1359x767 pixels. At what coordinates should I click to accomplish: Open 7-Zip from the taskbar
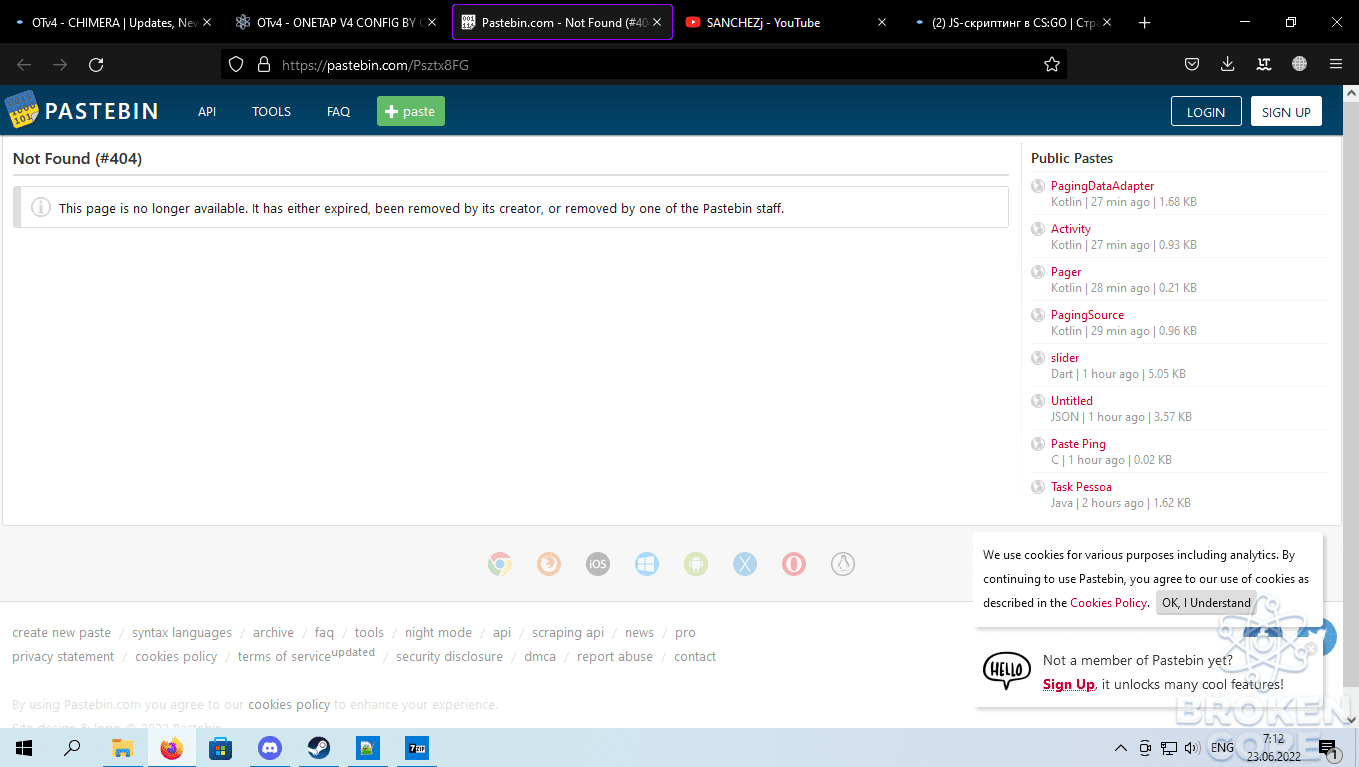click(x=417, y=748)
